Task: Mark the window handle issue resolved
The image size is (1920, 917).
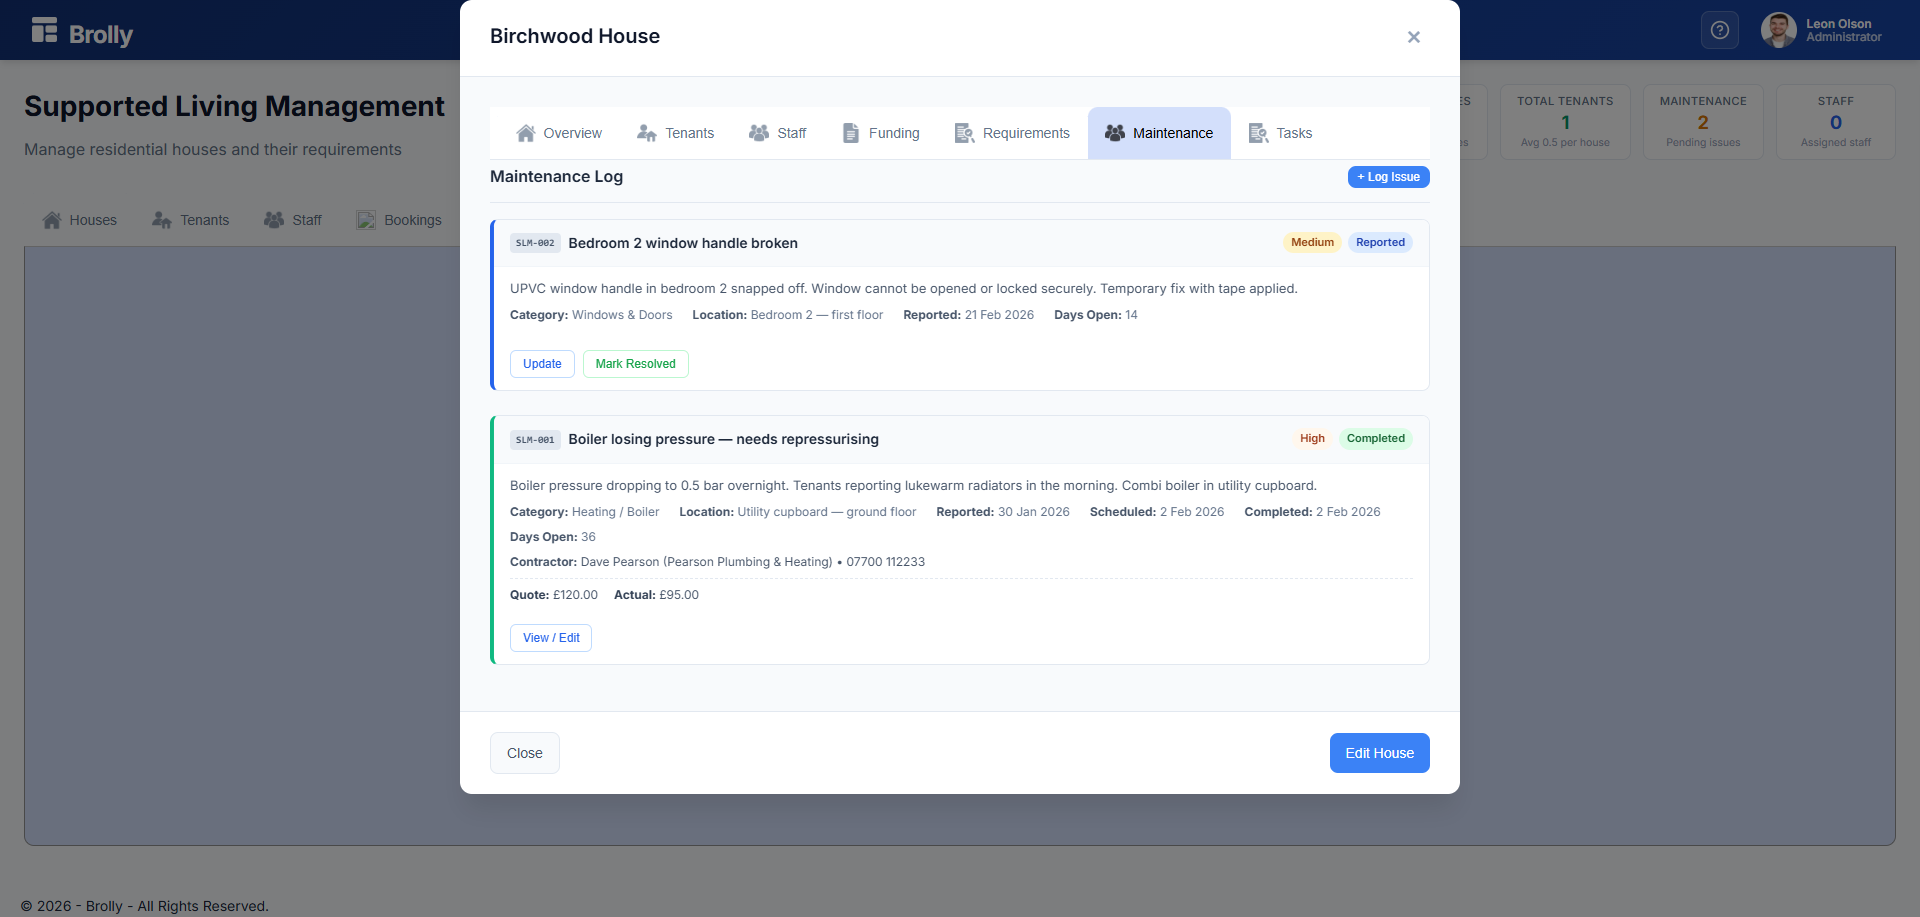Action: [x=635, y=364]
